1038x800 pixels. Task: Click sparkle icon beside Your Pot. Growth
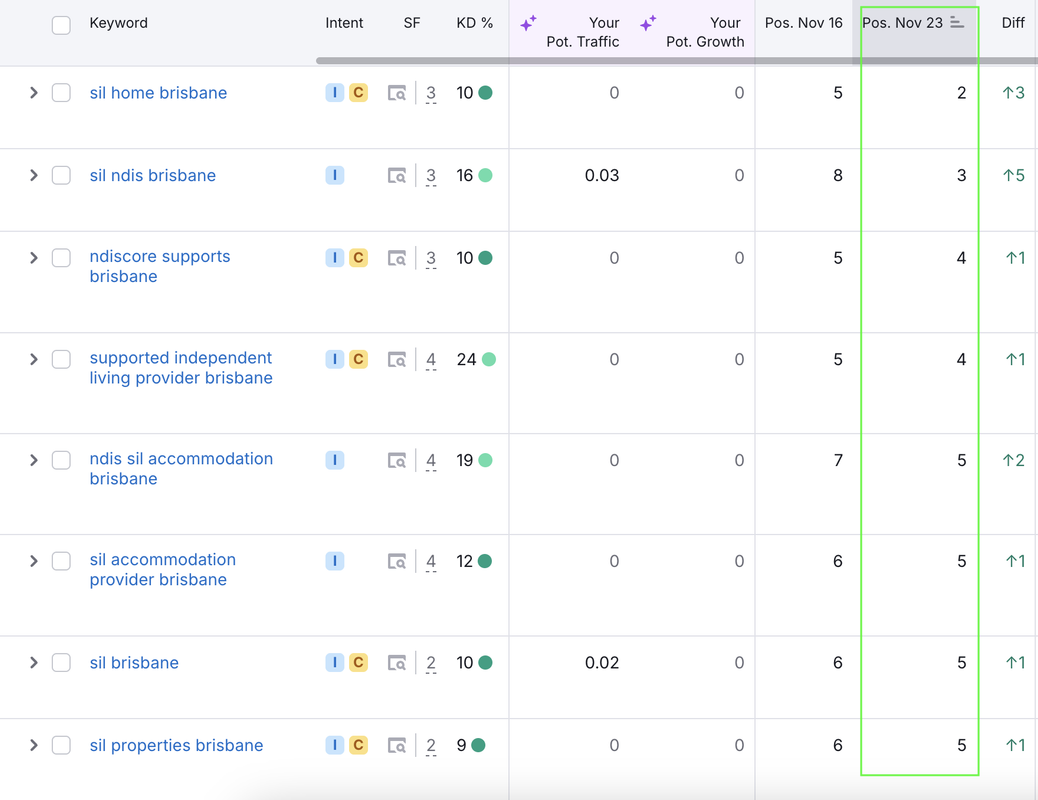click(648, 24)
